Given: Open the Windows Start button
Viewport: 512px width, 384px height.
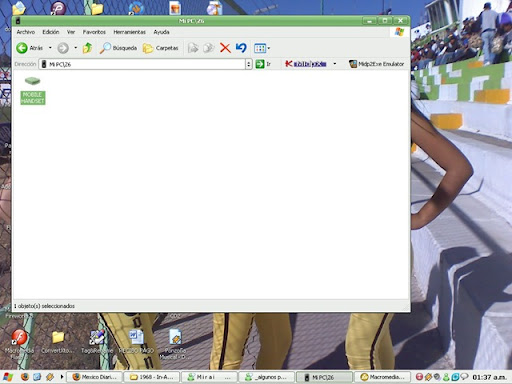Looking at the screenshot, I should point(8,377).
